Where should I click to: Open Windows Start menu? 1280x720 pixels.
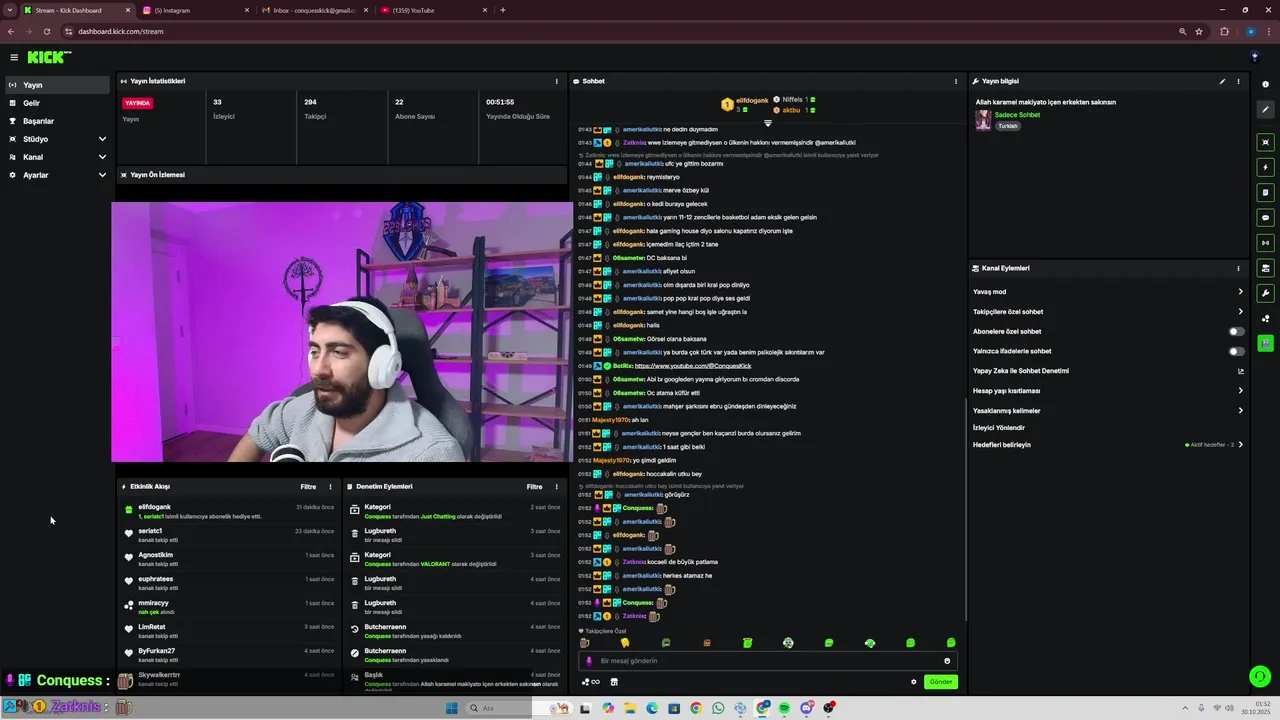tap(451, 708)
